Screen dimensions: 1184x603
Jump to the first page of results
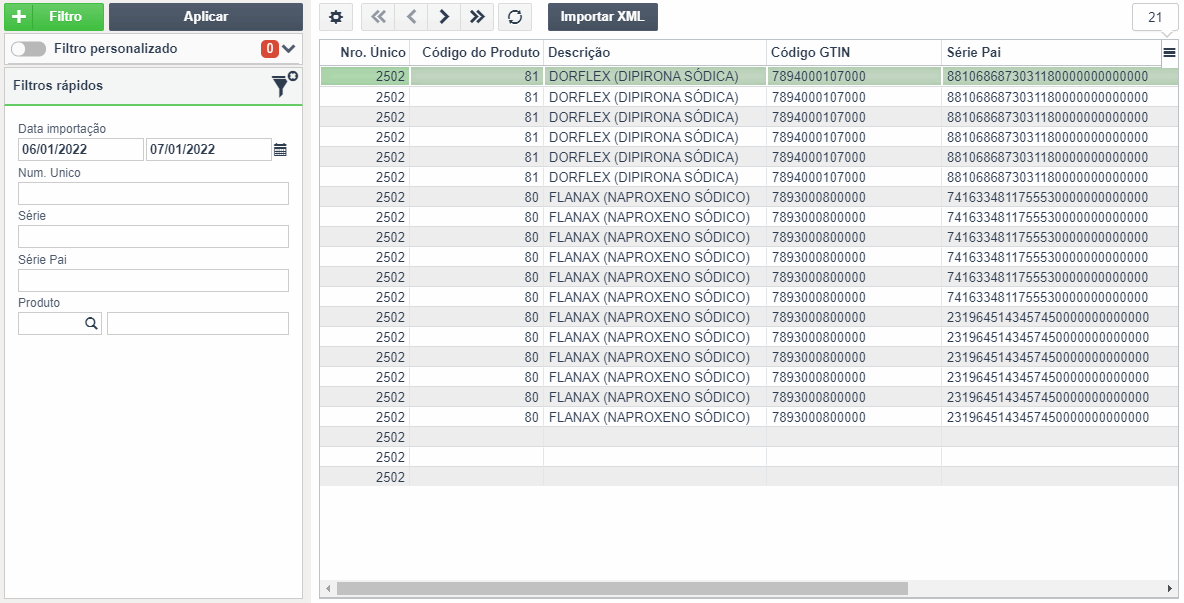pyautogui.click(x=378, y=17)
